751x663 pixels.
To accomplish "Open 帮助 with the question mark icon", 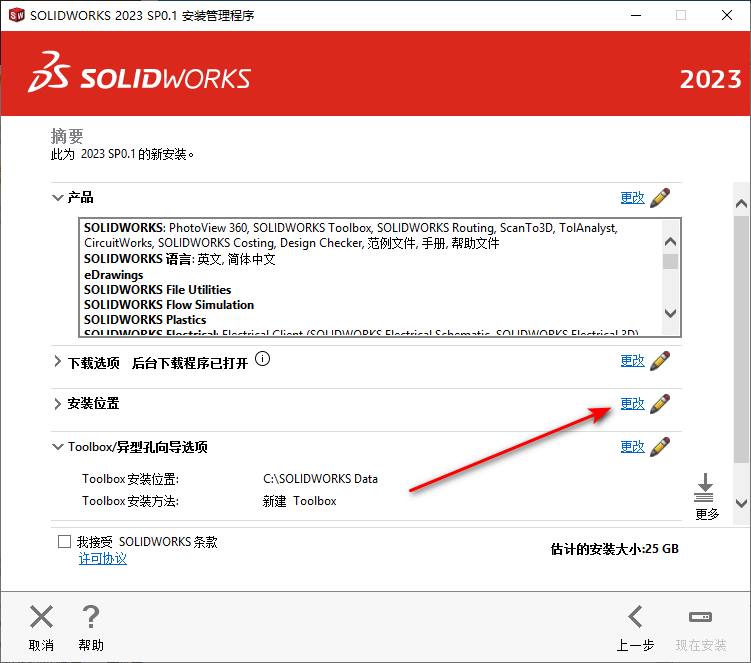I will click(x=91, y=617).
